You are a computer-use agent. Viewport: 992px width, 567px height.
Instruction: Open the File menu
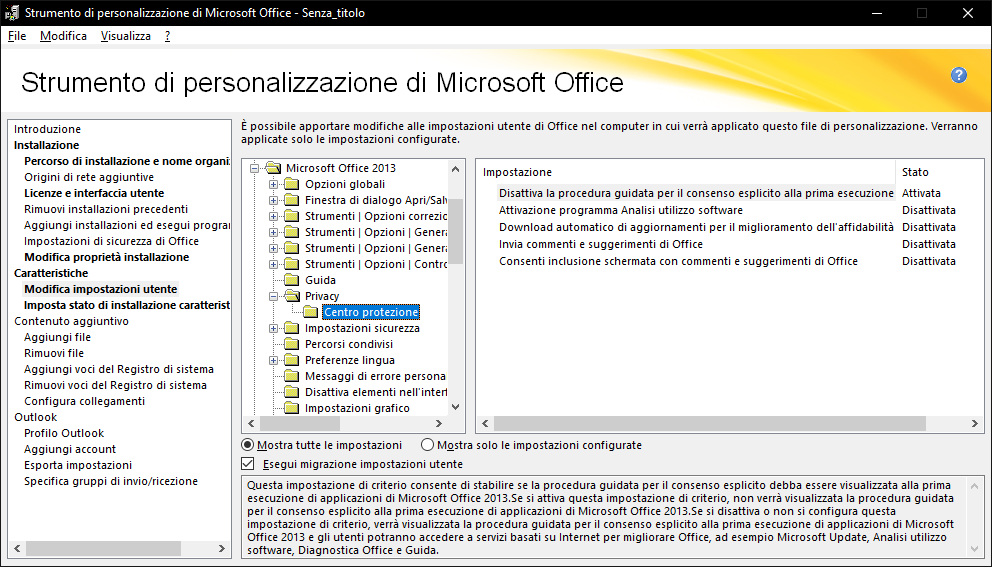(x=17, y=36)
